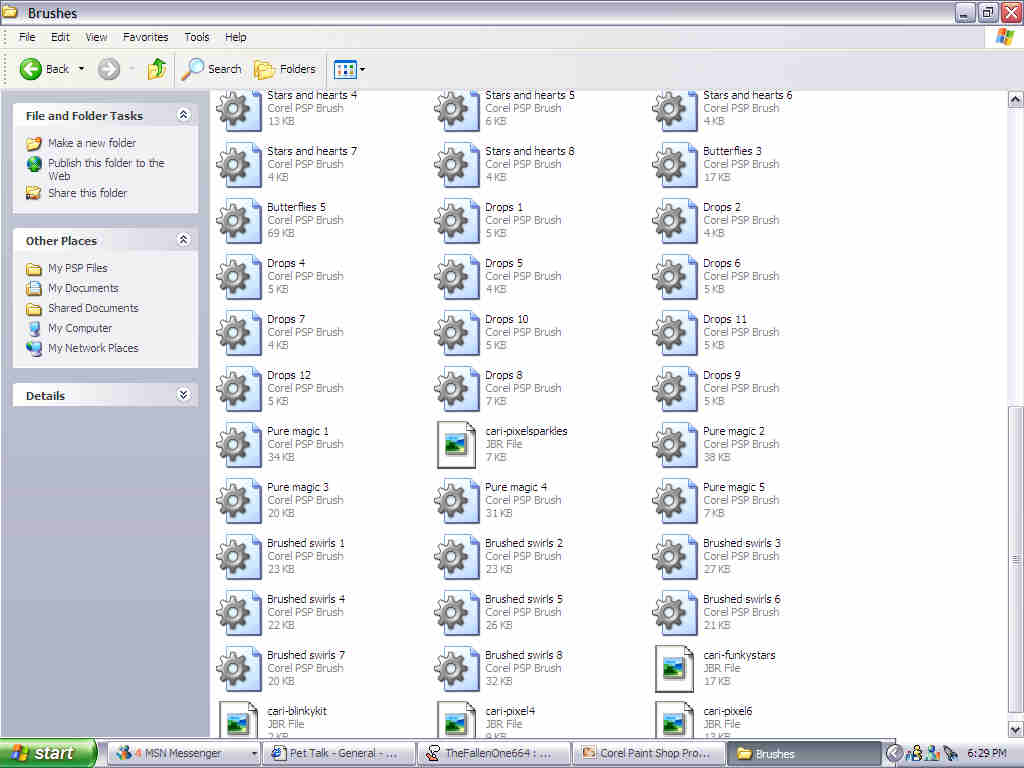Screen dimensions: 1024x768
Task: Open the Favorites menu
Action: pos(145,37)
